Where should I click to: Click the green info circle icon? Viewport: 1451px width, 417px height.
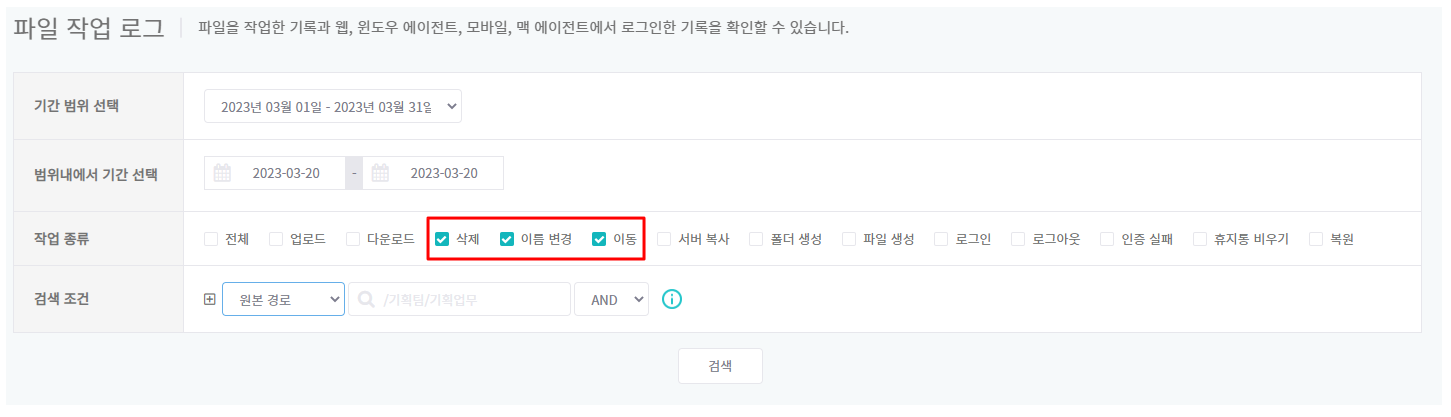[672, 299]
